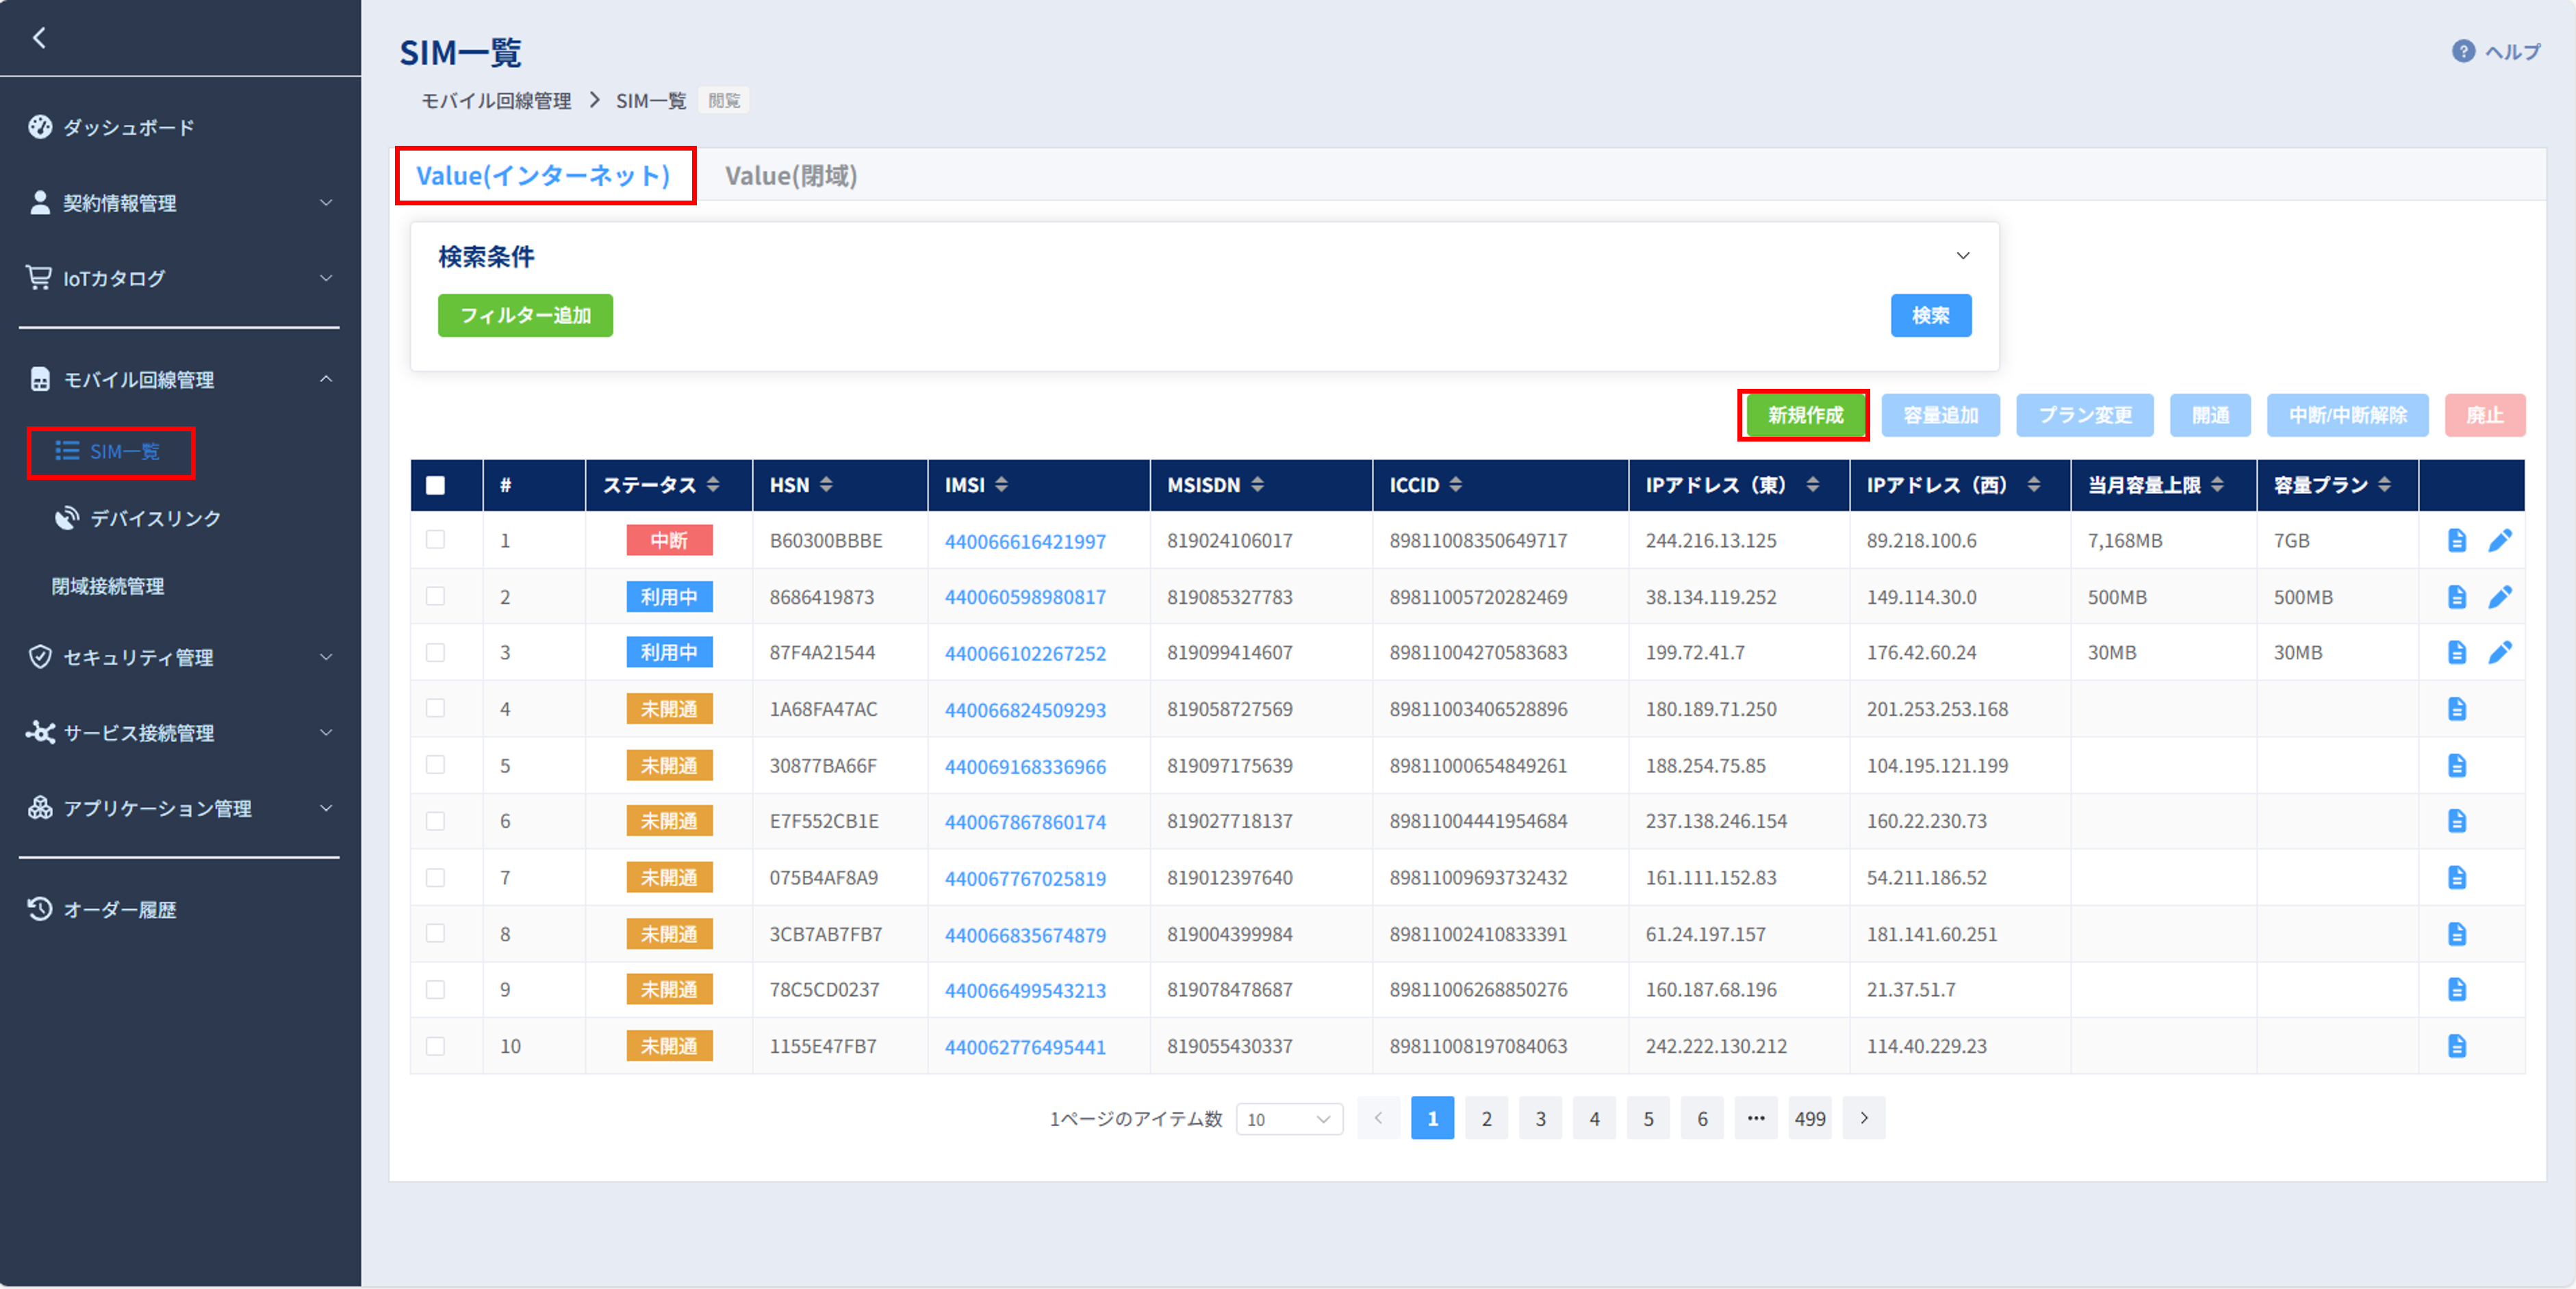Open the items-per-page dropdown showing 10
Image resolution: width=2576 pixels, height=1289 pixels.
pyautogui.click(x=1288, y=1119)
